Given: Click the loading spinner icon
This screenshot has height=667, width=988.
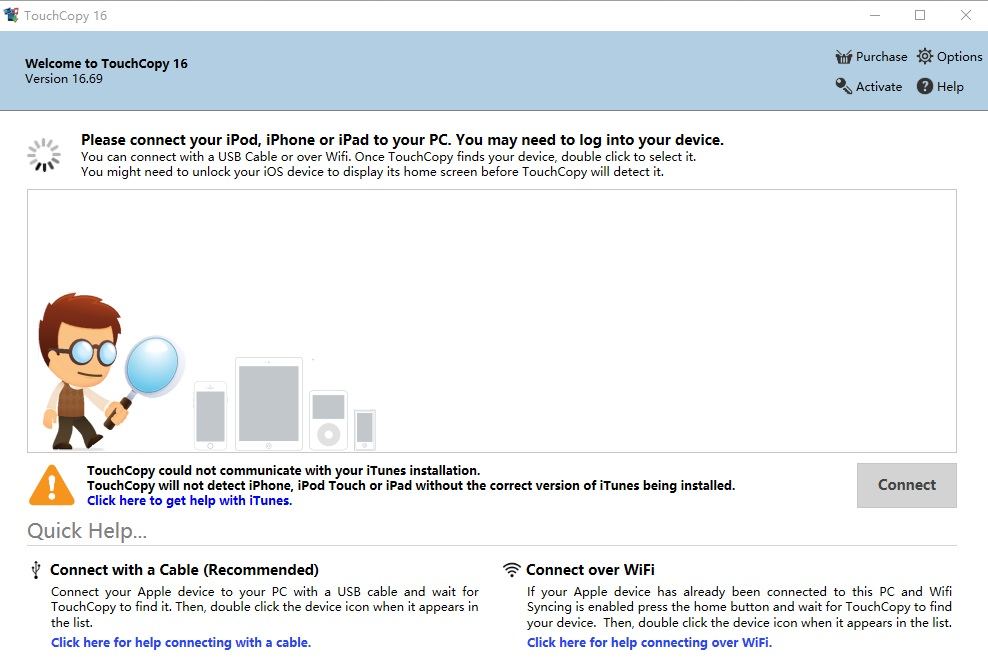Looking at the screenshot, I should coord(44,155).
